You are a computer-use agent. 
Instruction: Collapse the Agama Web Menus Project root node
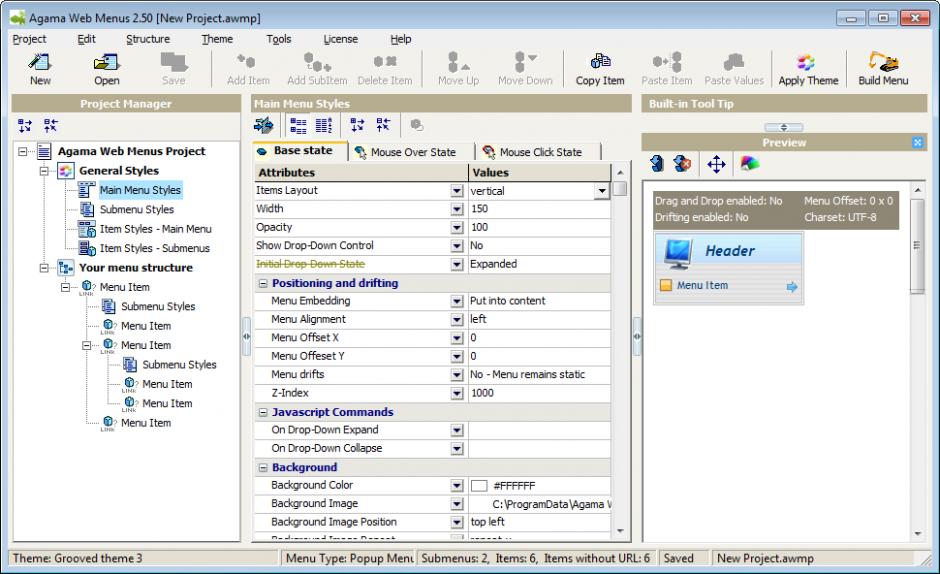23,152
